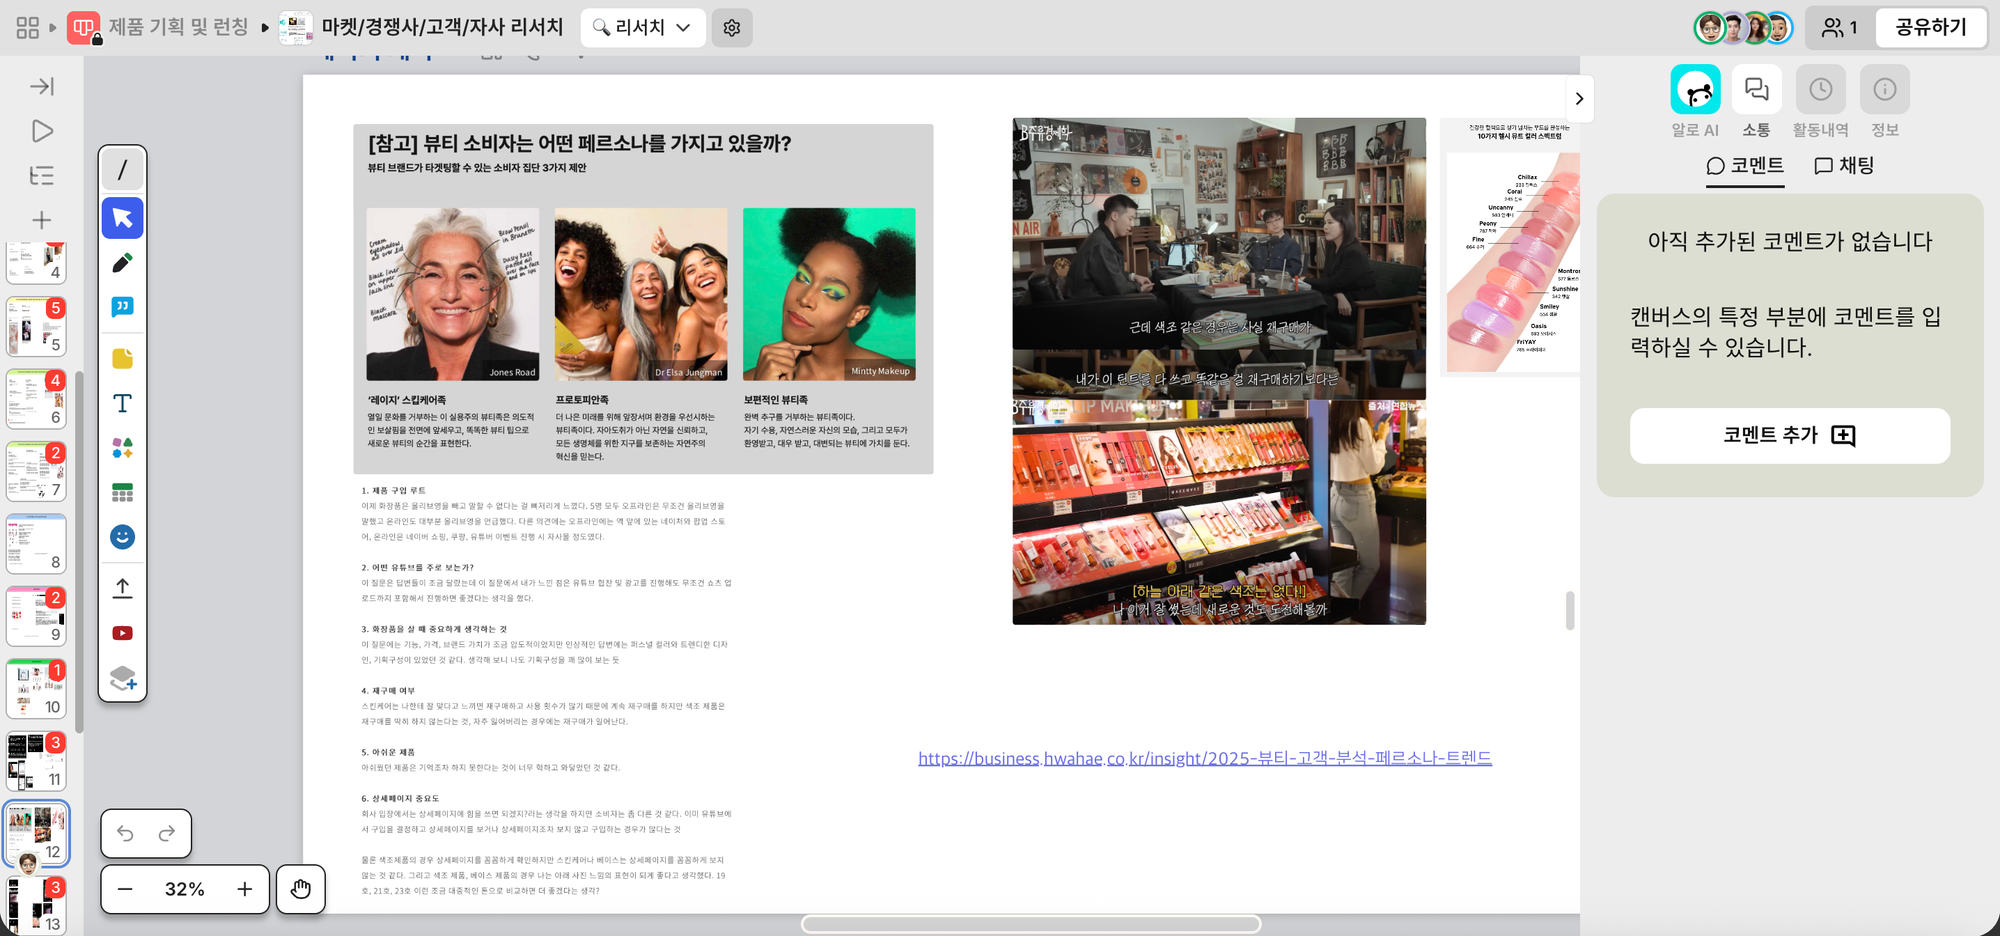This screenshot has width=2000, height=936.
Task: Open the 활동내역 panel tab
Action: coord(1820,102)
